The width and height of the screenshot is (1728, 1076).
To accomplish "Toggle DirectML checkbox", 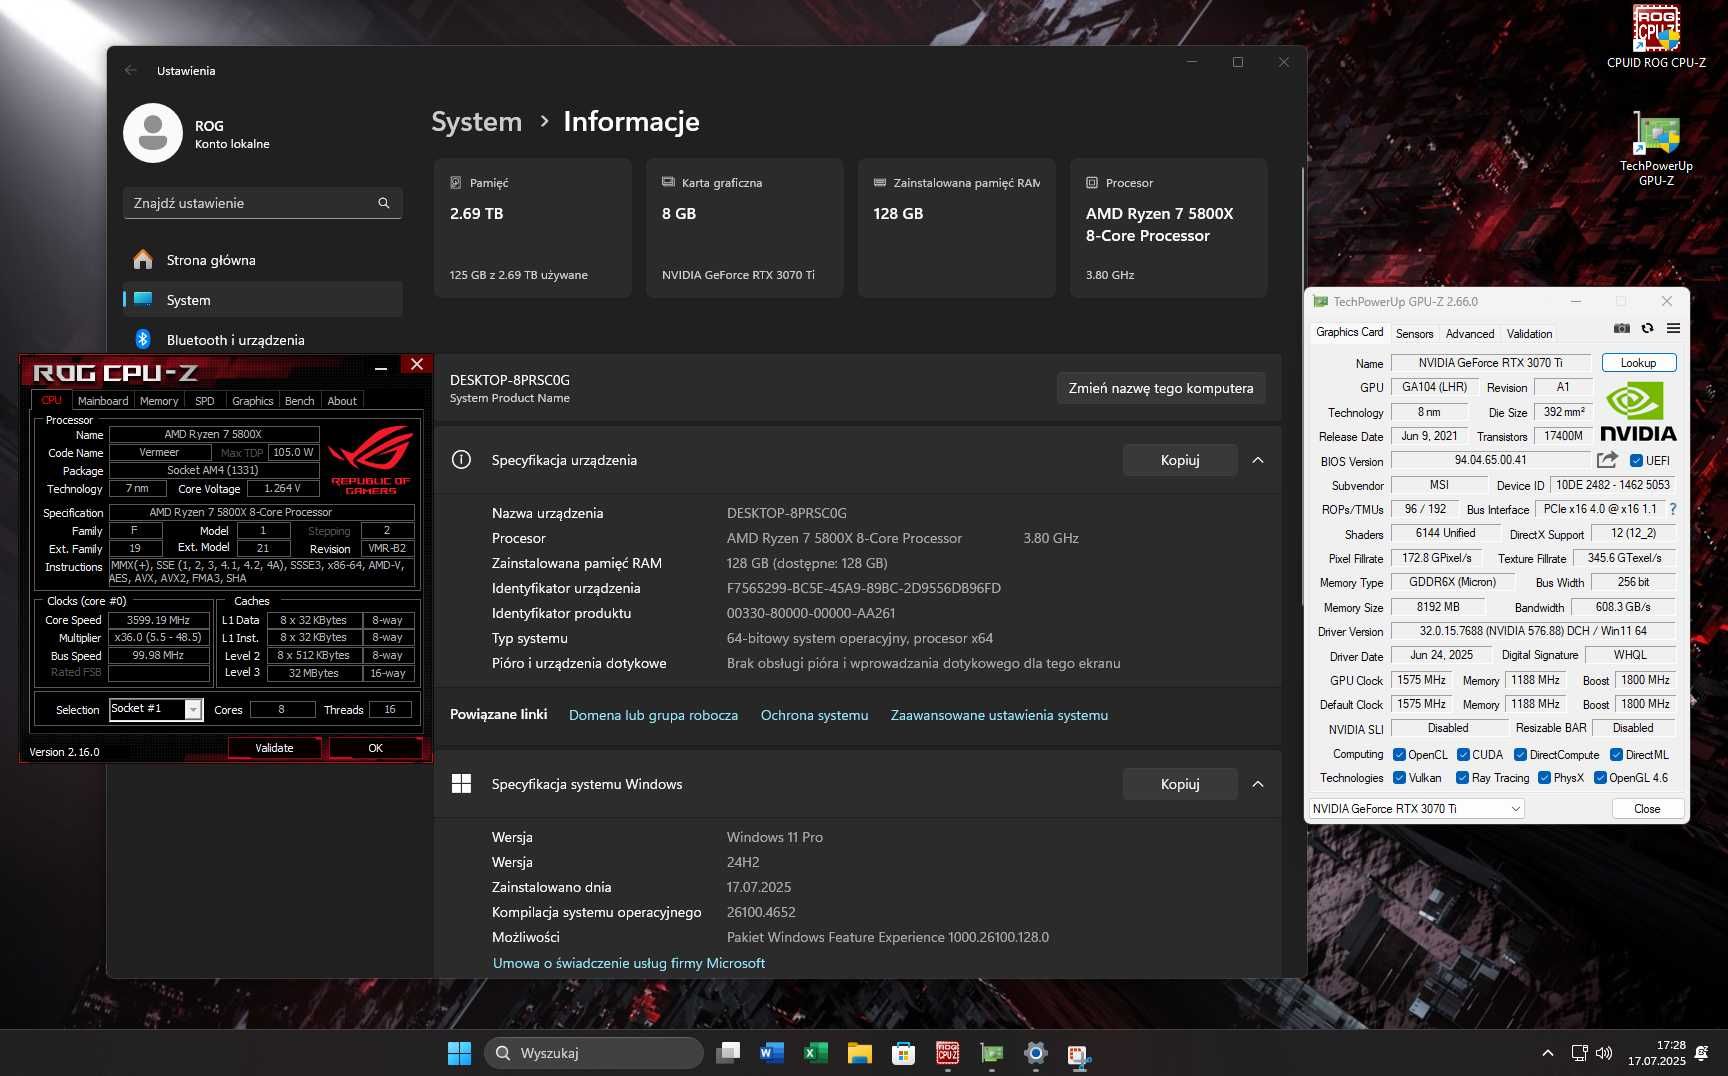I will pos(1616,755).
